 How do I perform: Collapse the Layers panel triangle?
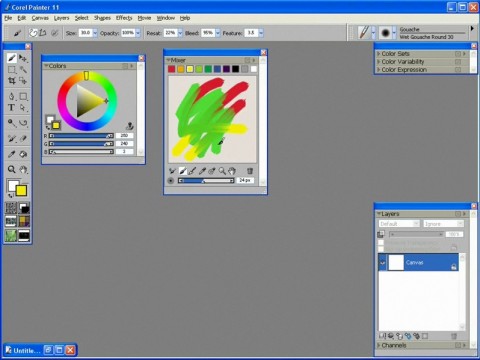pos(379,214)
